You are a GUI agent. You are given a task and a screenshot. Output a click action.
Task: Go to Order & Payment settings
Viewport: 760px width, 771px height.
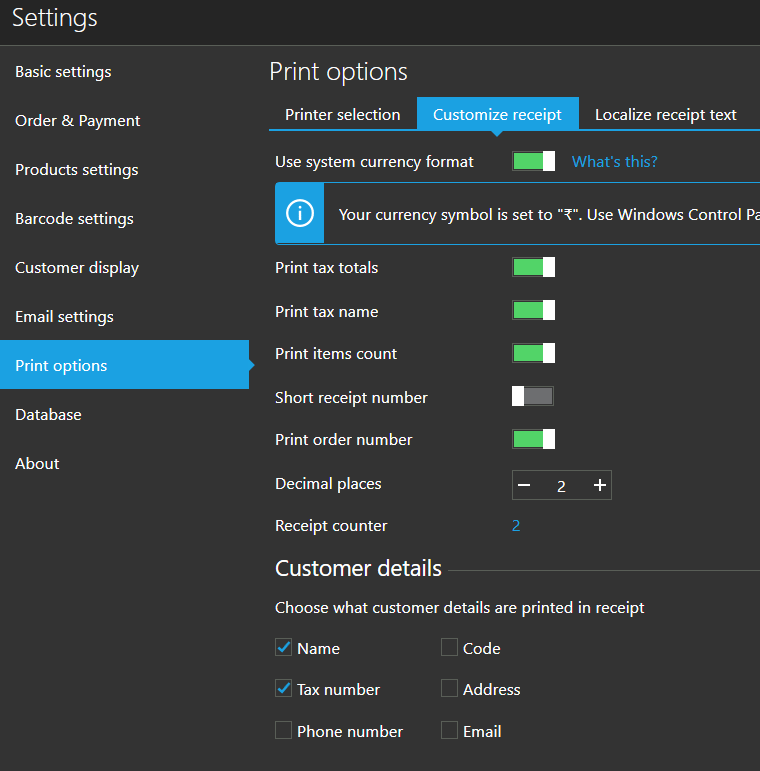tap(77, 121)
